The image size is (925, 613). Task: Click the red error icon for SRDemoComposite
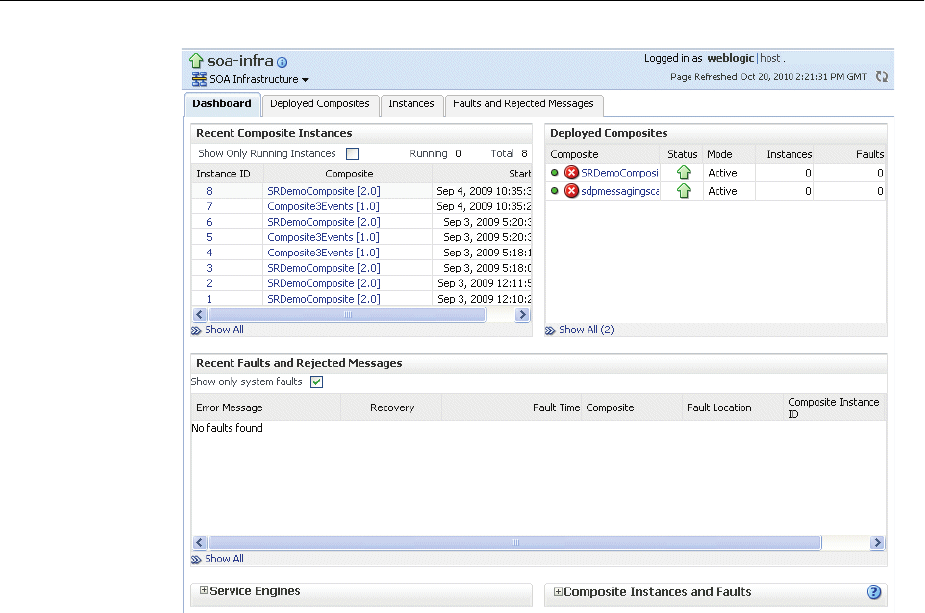[x=571, y=173]
